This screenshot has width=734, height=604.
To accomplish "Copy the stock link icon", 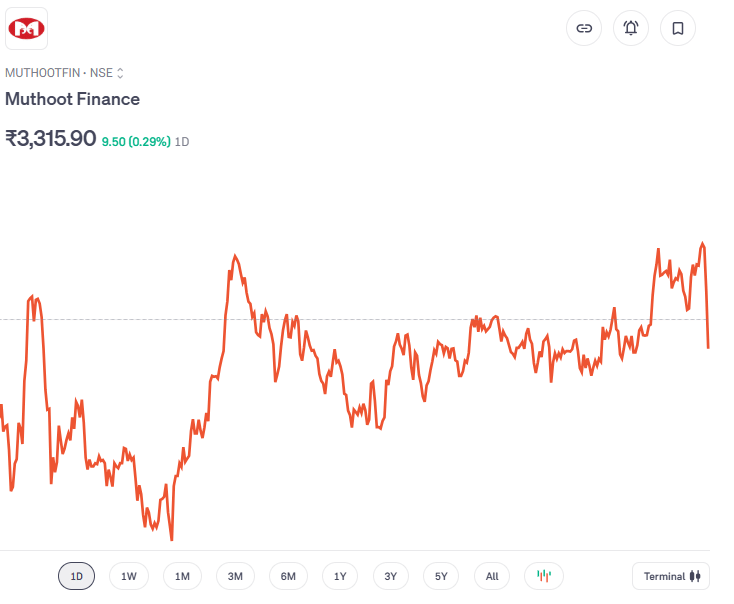I will point(584,28).
